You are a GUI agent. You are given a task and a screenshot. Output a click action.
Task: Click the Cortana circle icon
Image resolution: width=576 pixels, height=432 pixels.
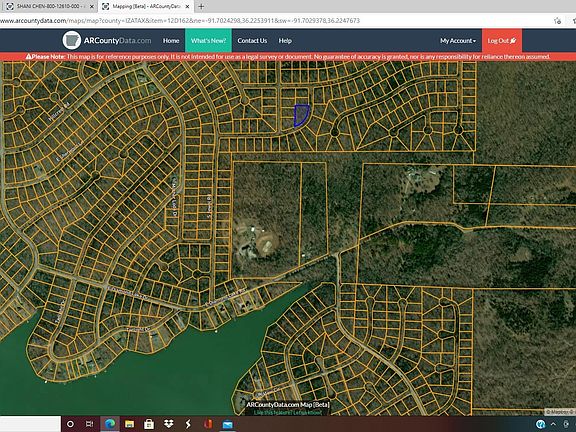point(70,424)
